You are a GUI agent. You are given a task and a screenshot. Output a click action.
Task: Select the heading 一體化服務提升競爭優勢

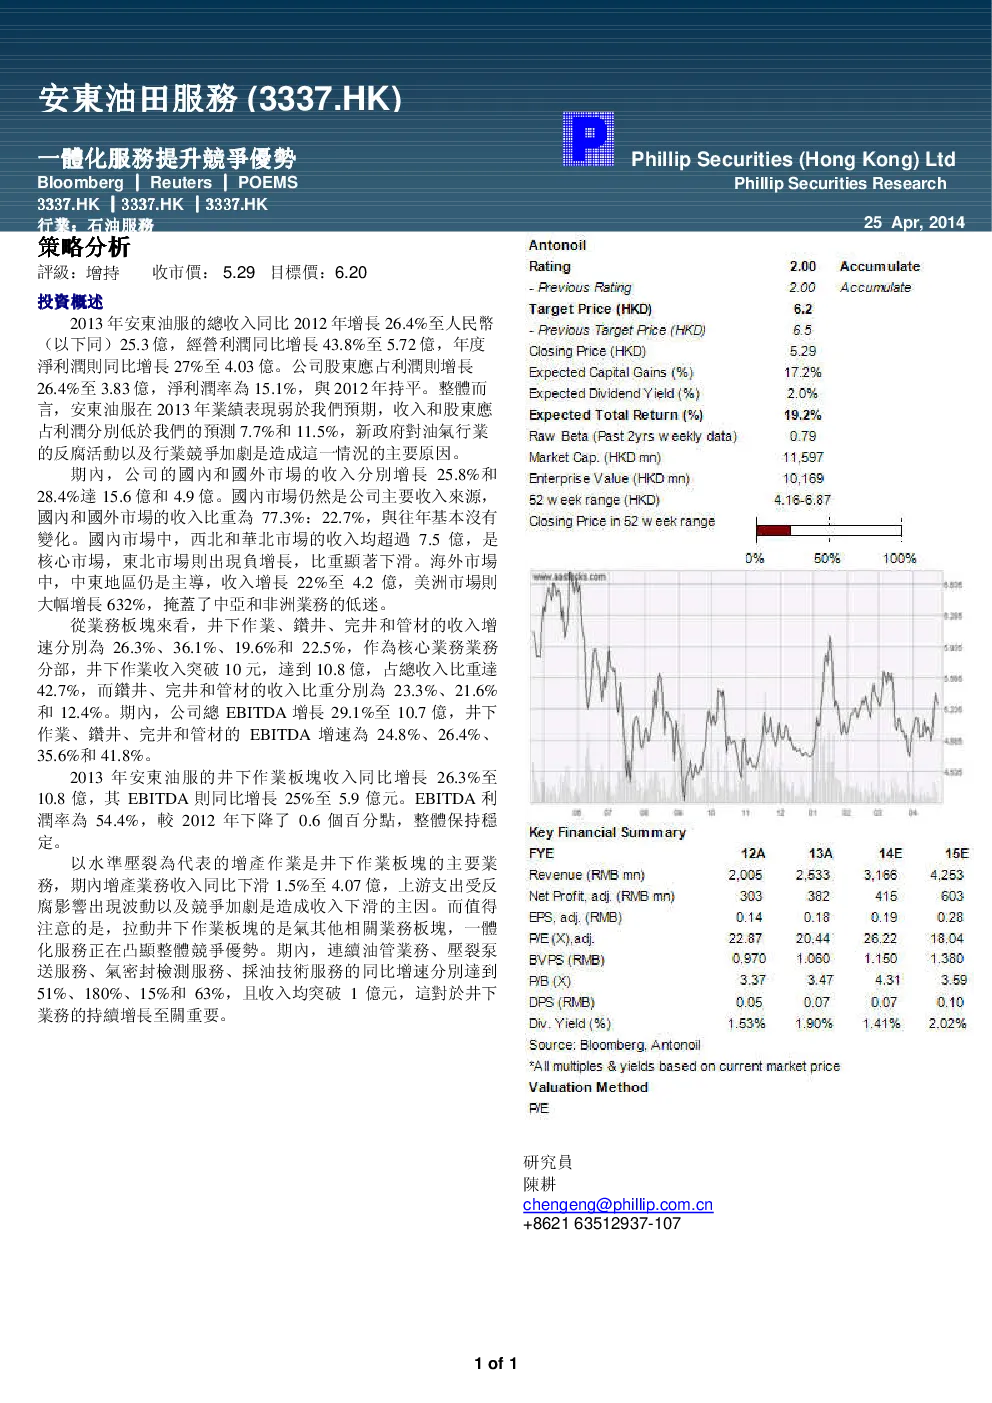tap(167, 158)
